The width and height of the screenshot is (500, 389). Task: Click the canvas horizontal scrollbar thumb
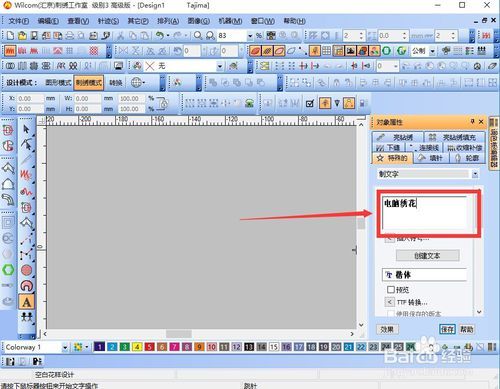point(179,334)
